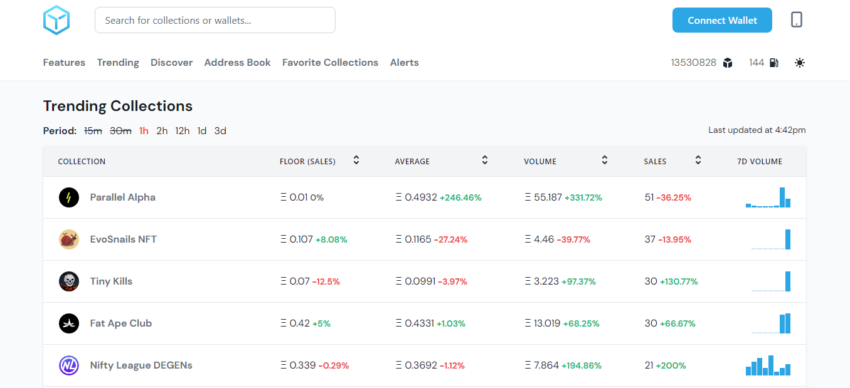850x388 pixels.
Task: Open the EvoSnails NFT snail avatar
Action: pos(69,239)
